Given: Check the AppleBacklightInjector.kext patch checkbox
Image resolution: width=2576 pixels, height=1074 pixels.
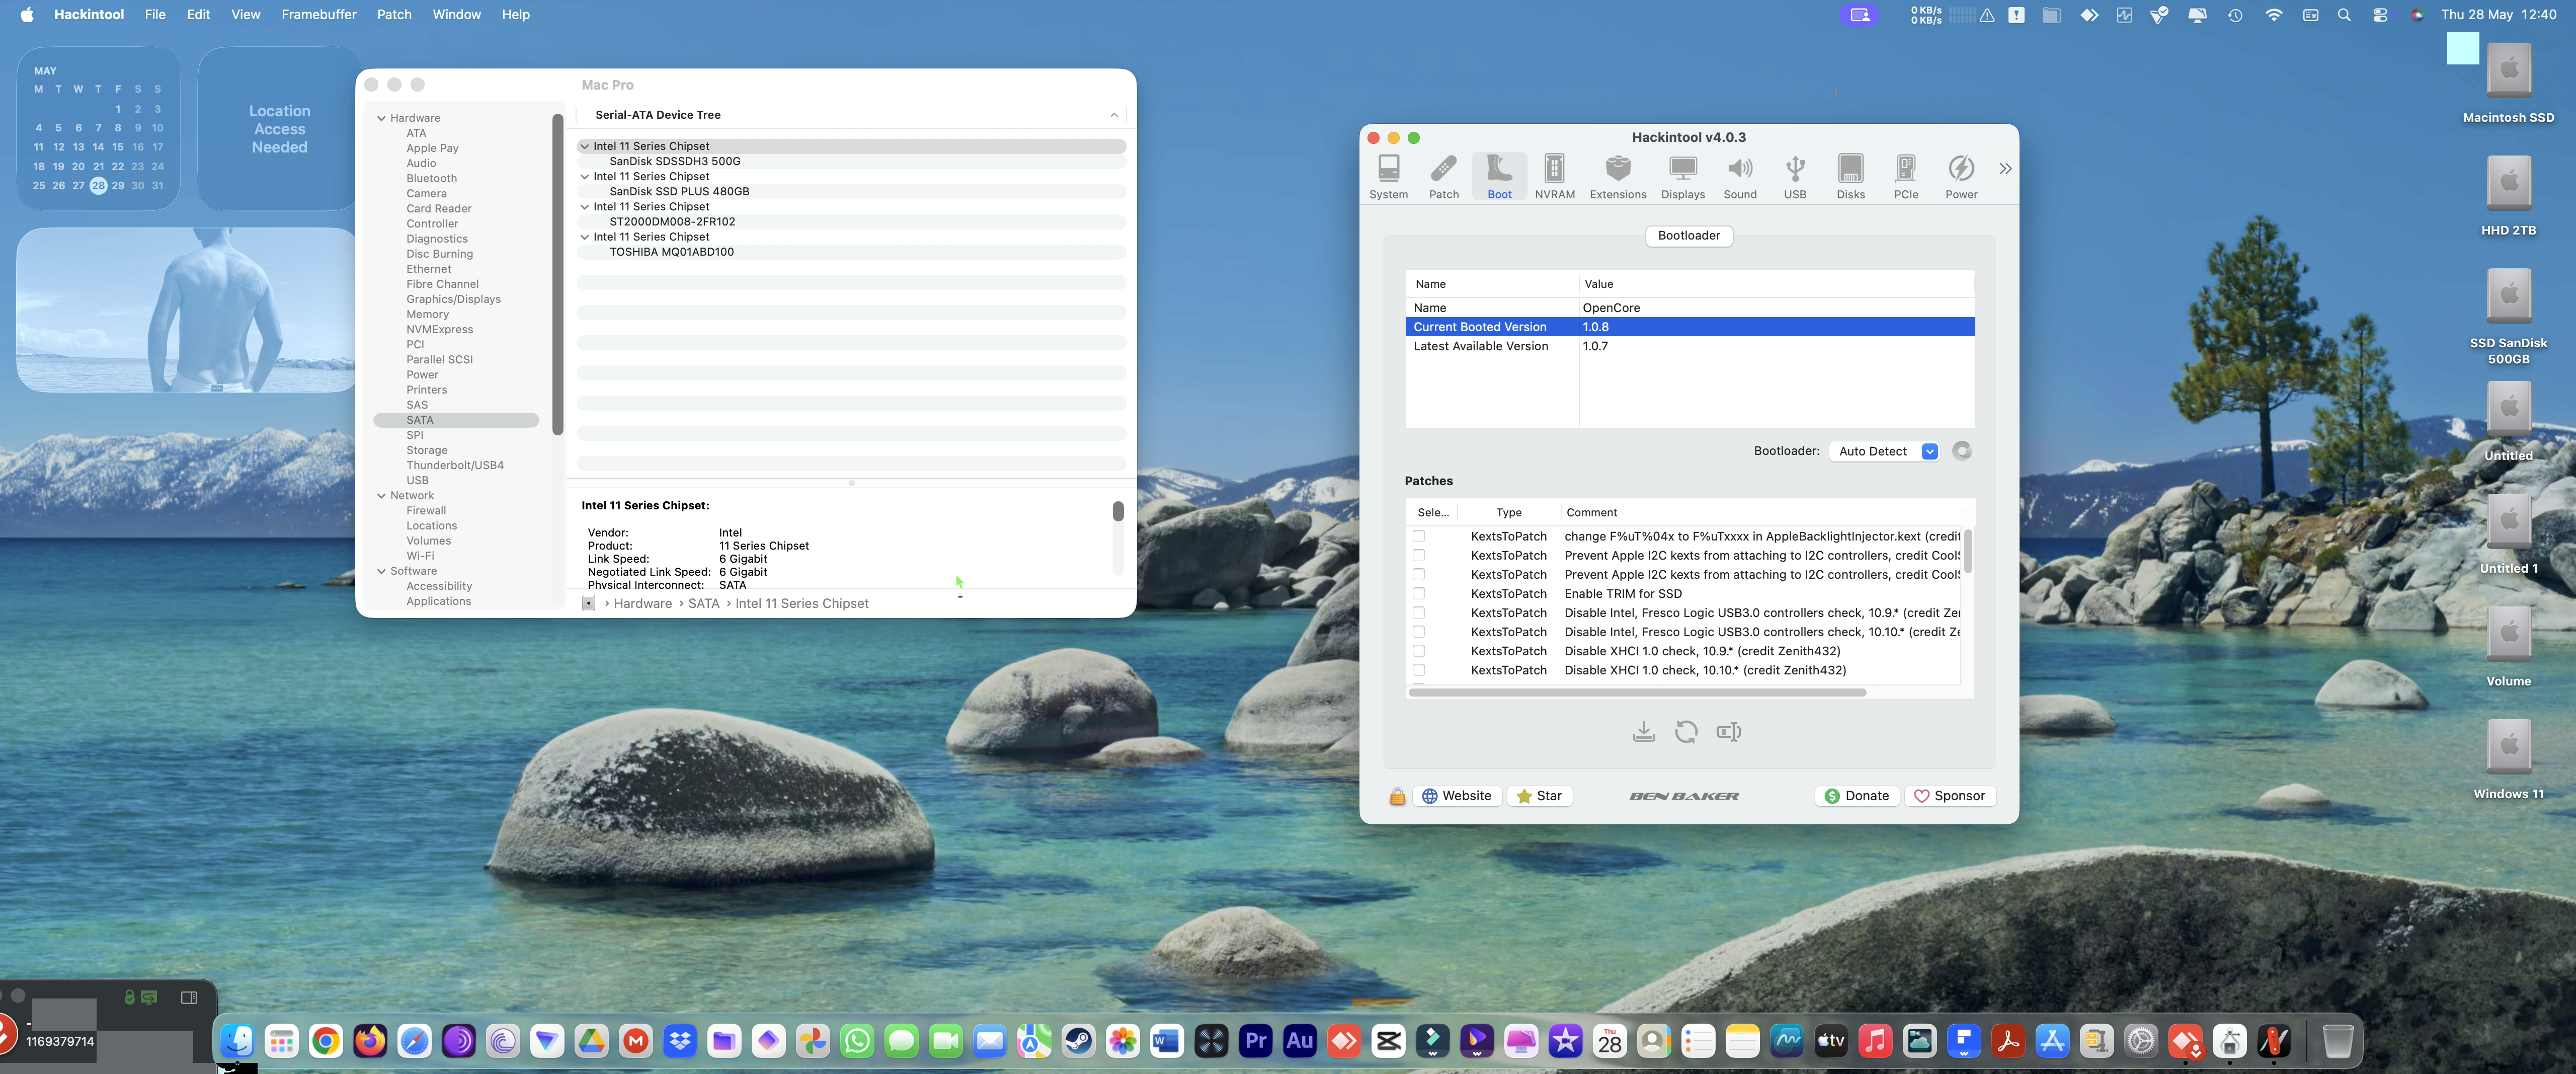Looking at the screenshot, I should click(x=1418, y=536).
